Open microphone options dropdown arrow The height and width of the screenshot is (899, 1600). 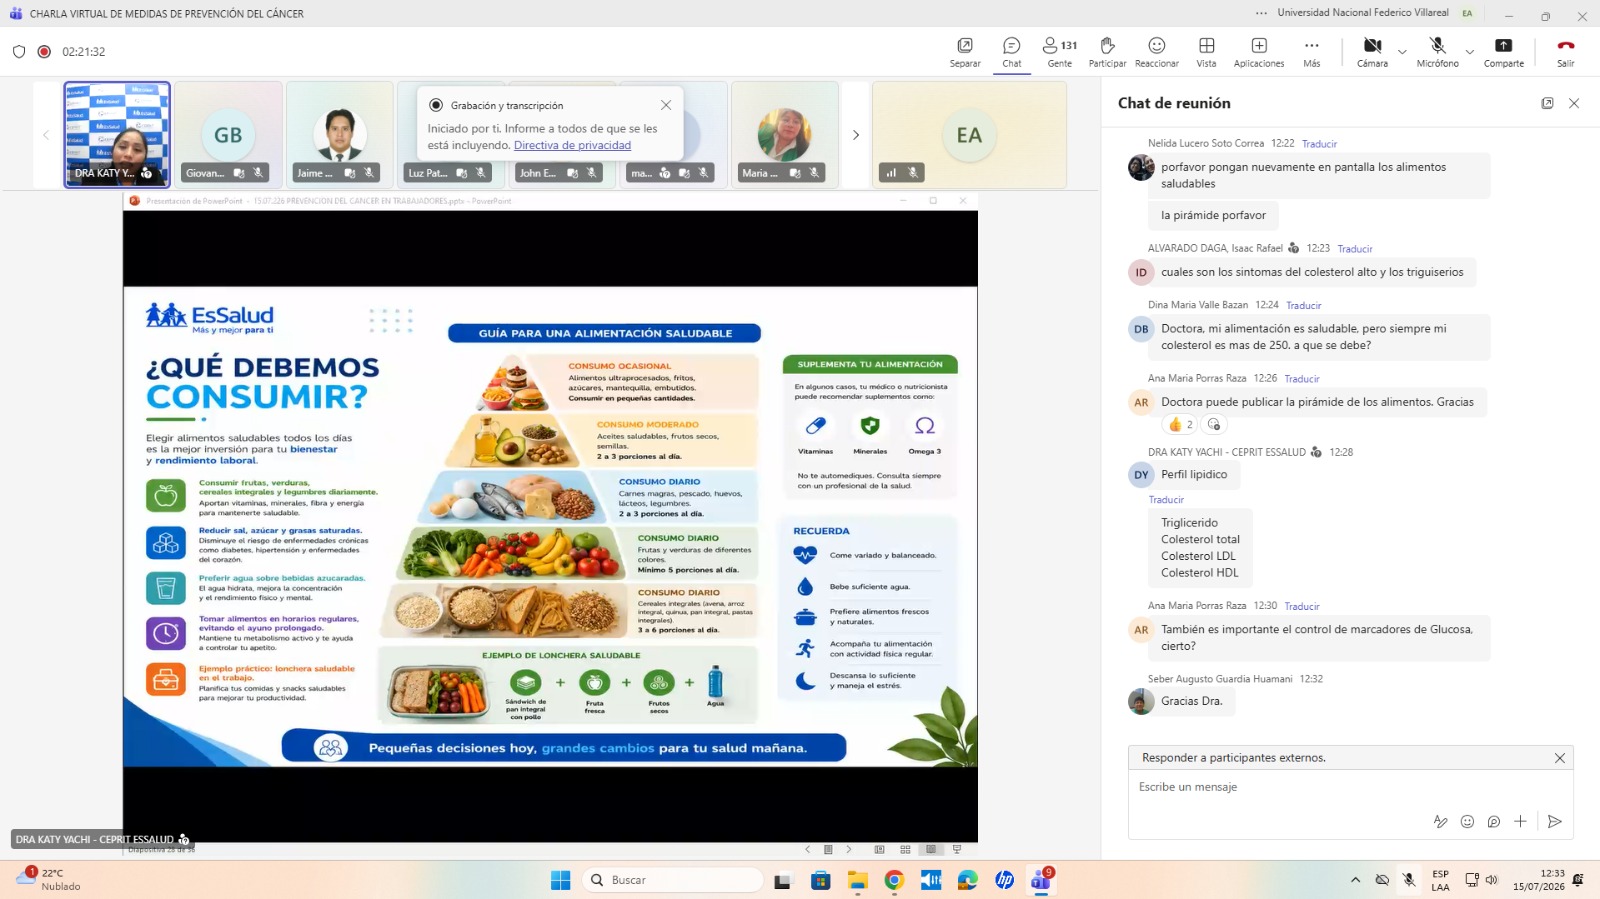pyautogui.click(x=1469, y=51)
